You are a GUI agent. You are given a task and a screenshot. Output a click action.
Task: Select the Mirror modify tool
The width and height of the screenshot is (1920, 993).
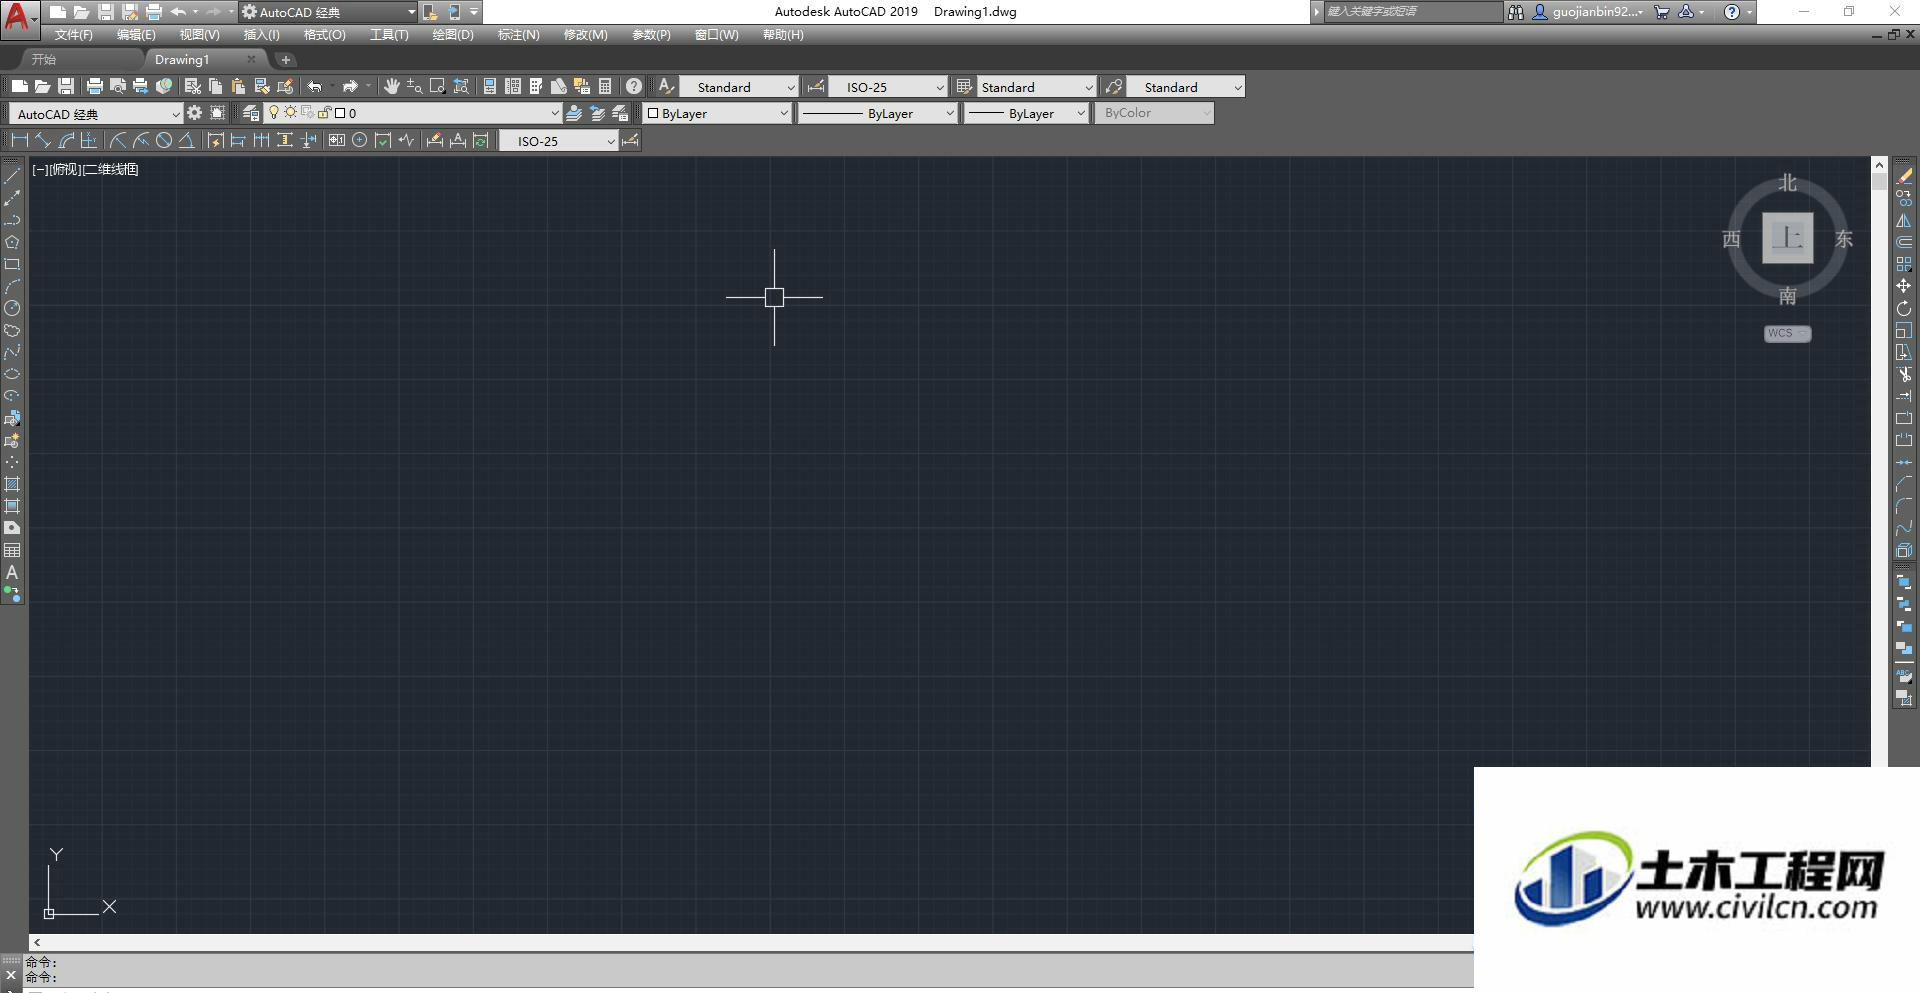(x=1904, y=220)
